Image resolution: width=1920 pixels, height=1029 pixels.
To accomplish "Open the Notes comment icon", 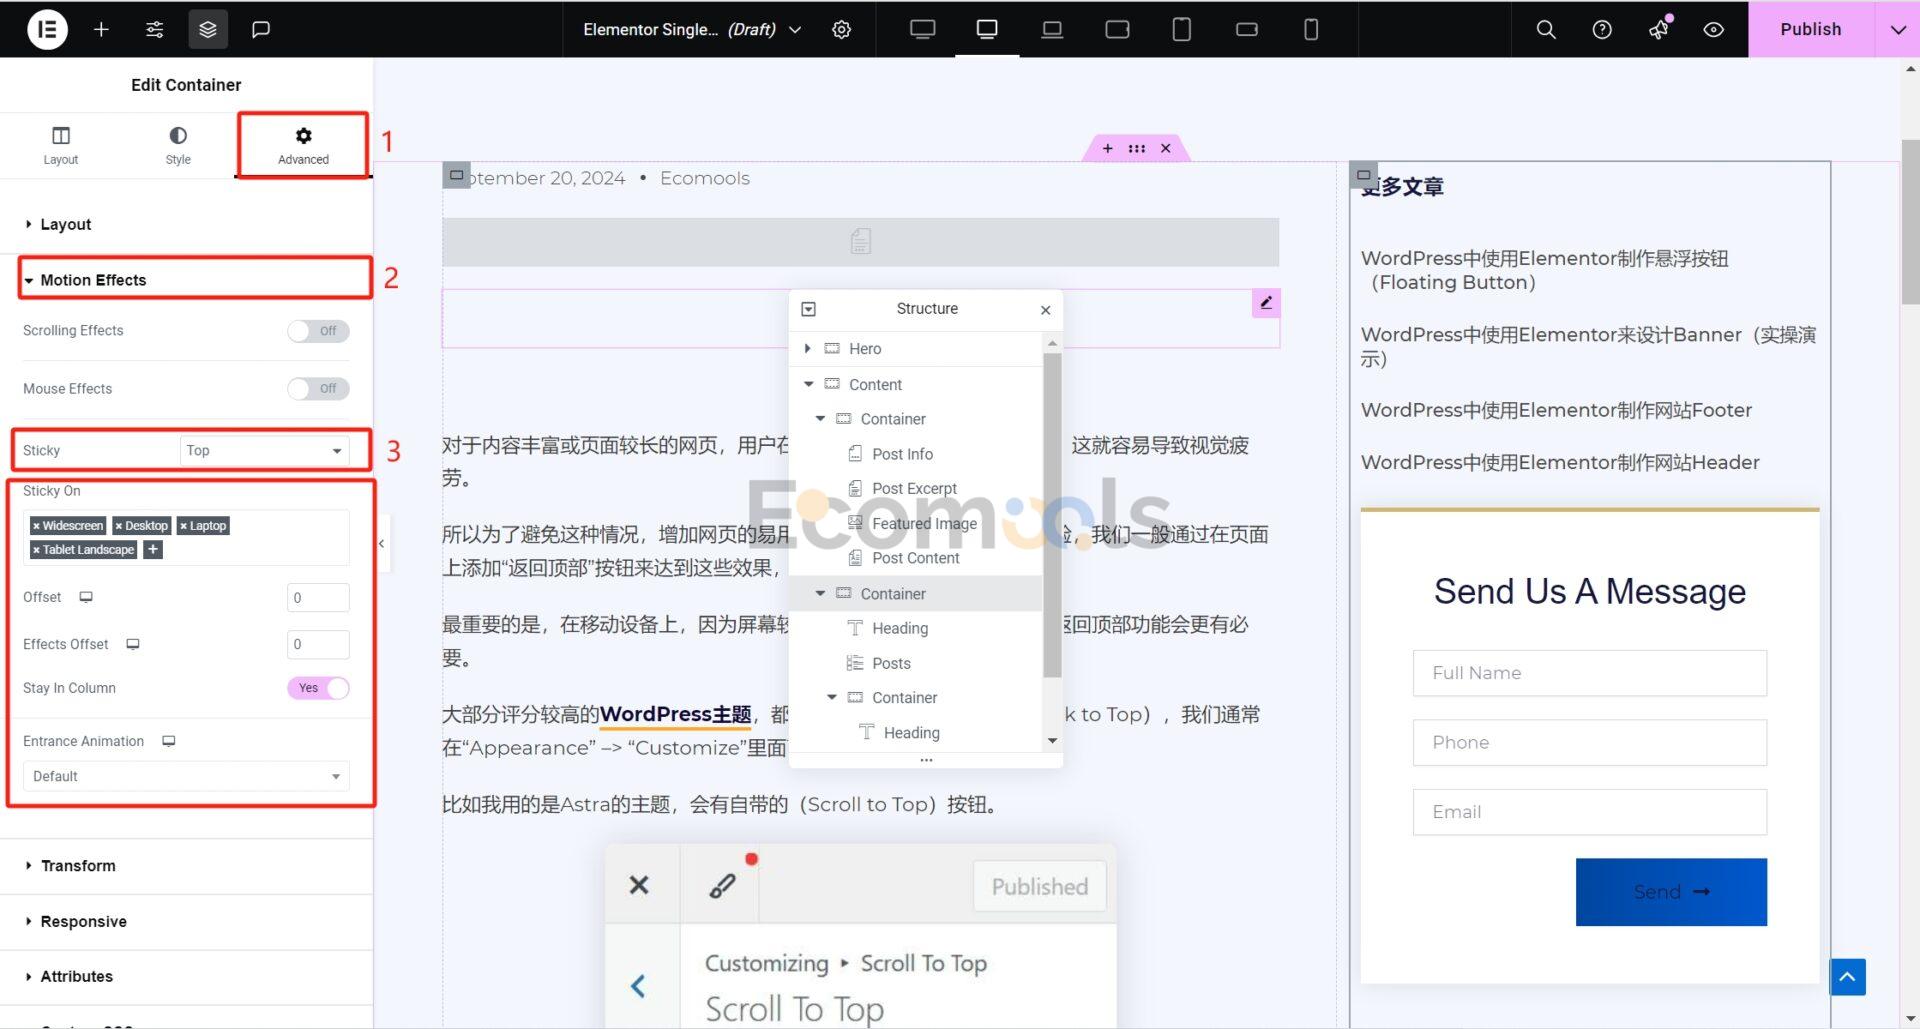I will pyautogui.click(x=261, y=29).
